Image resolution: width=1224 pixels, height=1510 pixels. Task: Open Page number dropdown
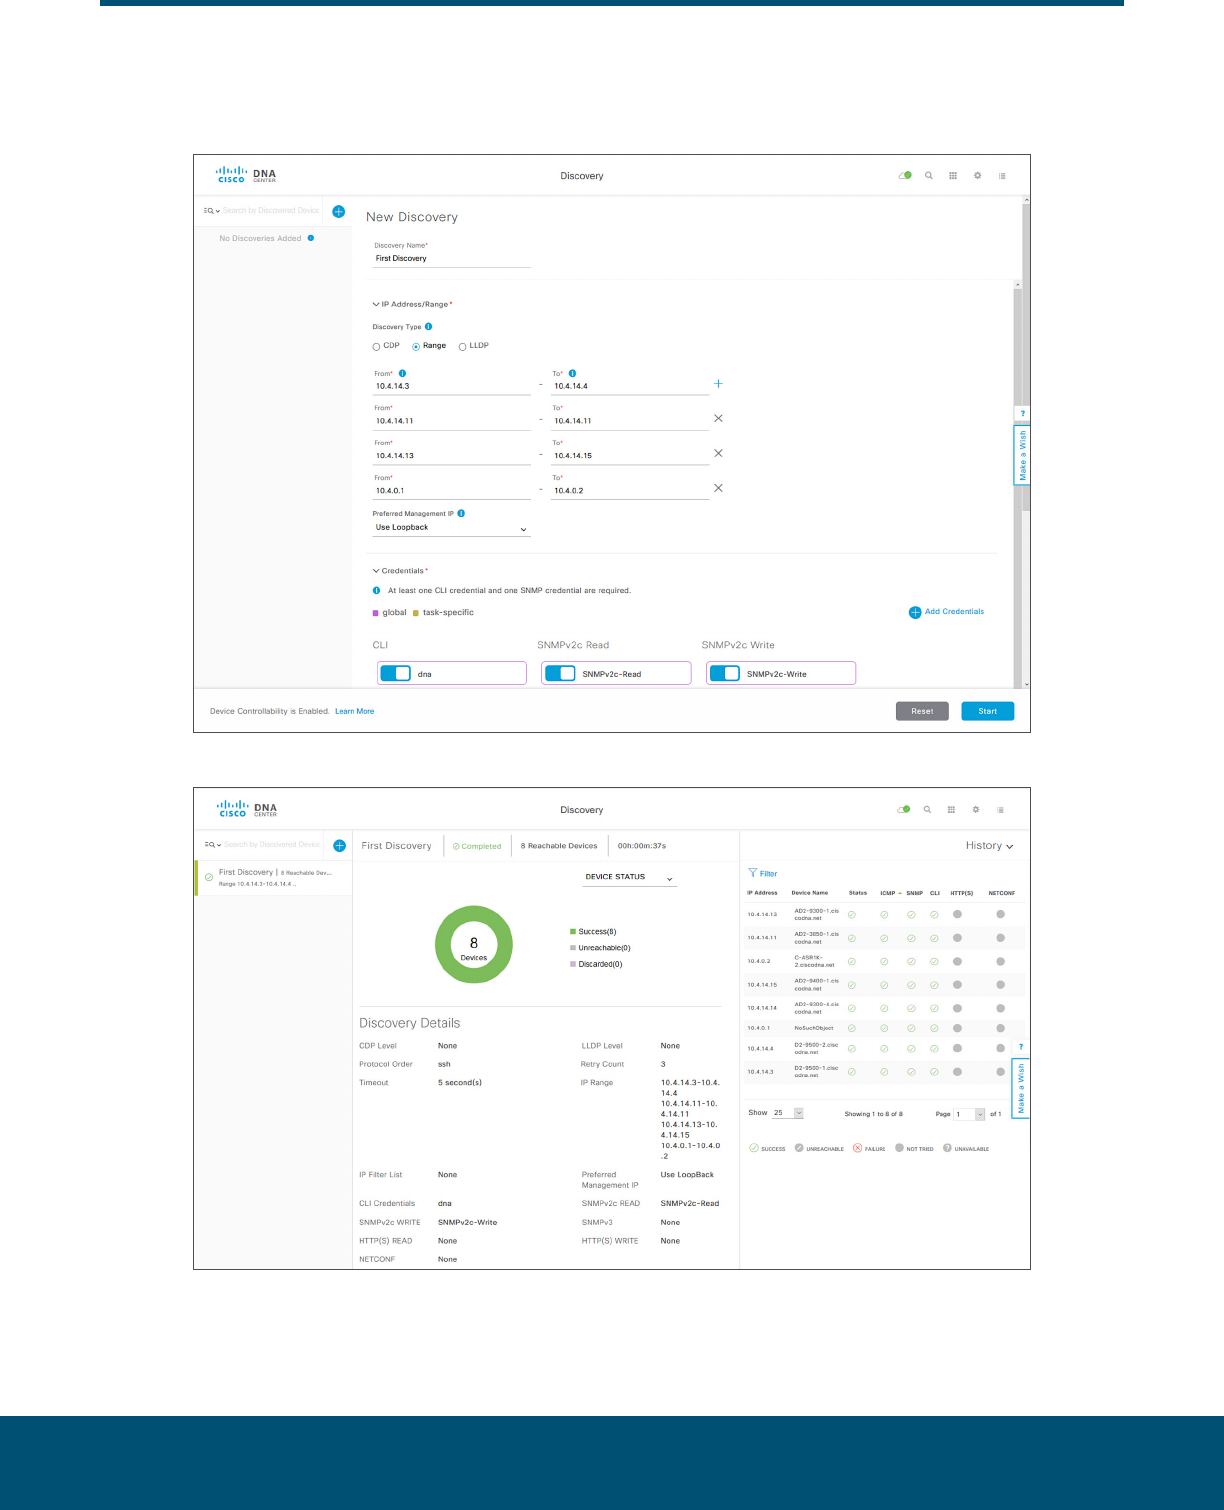pos(970,1114)
